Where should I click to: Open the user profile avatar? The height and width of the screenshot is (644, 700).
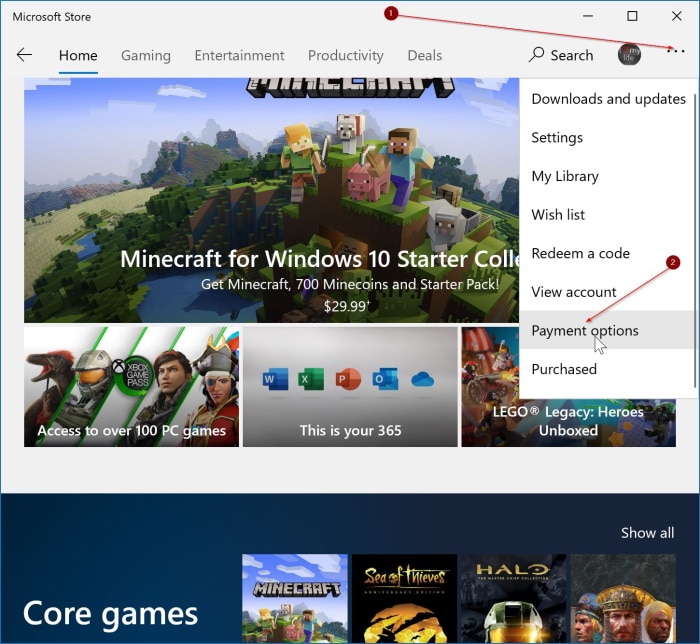coord(629,54)
